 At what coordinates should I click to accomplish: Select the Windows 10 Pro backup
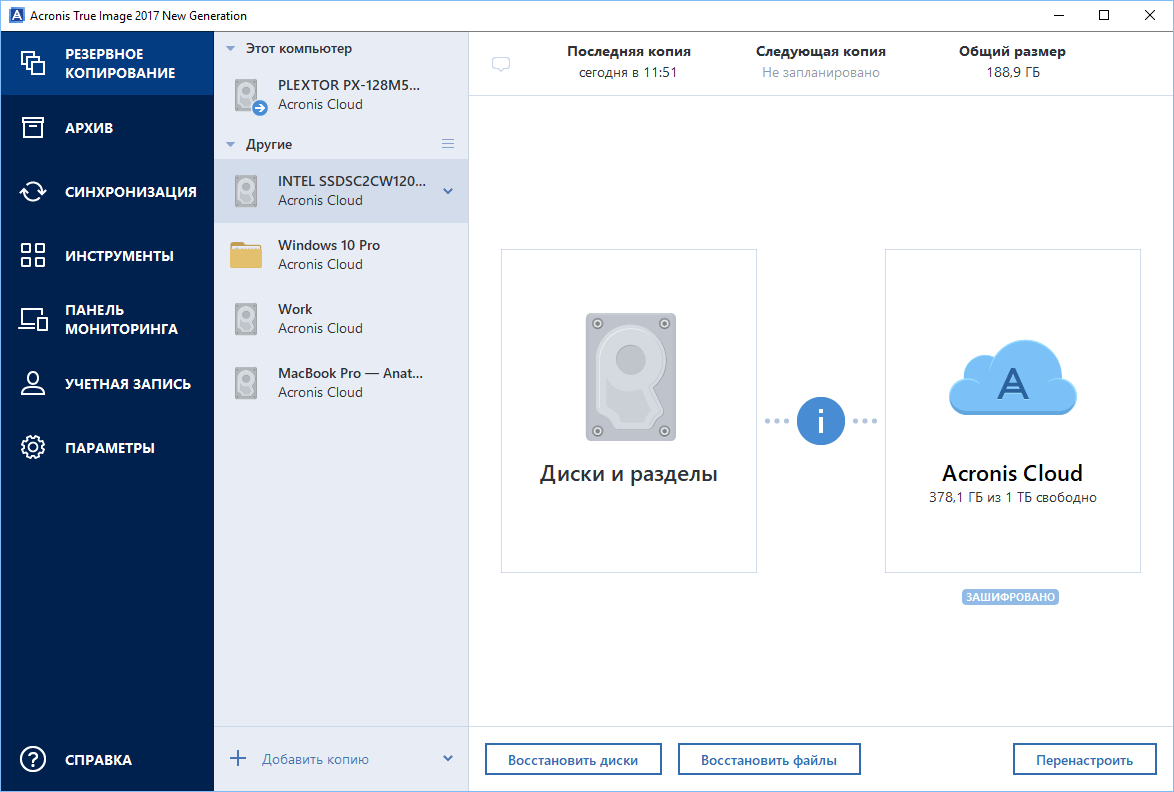320,254
